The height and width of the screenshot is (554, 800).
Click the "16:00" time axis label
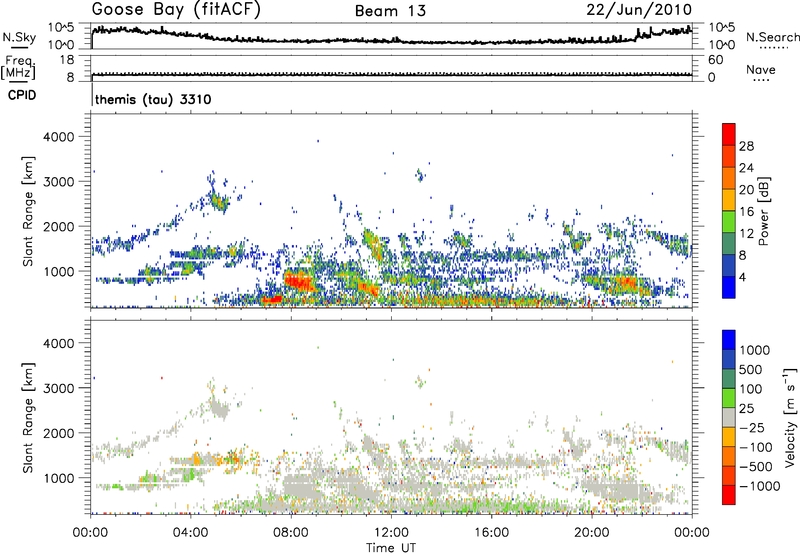tap(491, 533)
